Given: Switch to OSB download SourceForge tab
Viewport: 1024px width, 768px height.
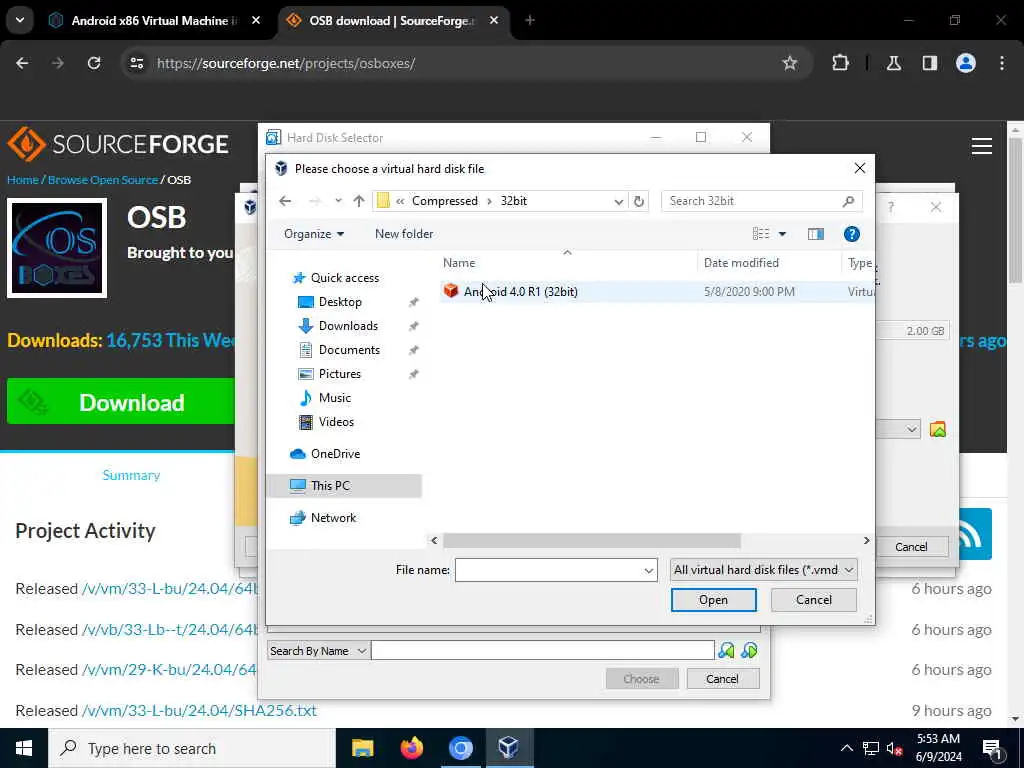Looking at the screenshot, I should point(394,21).
